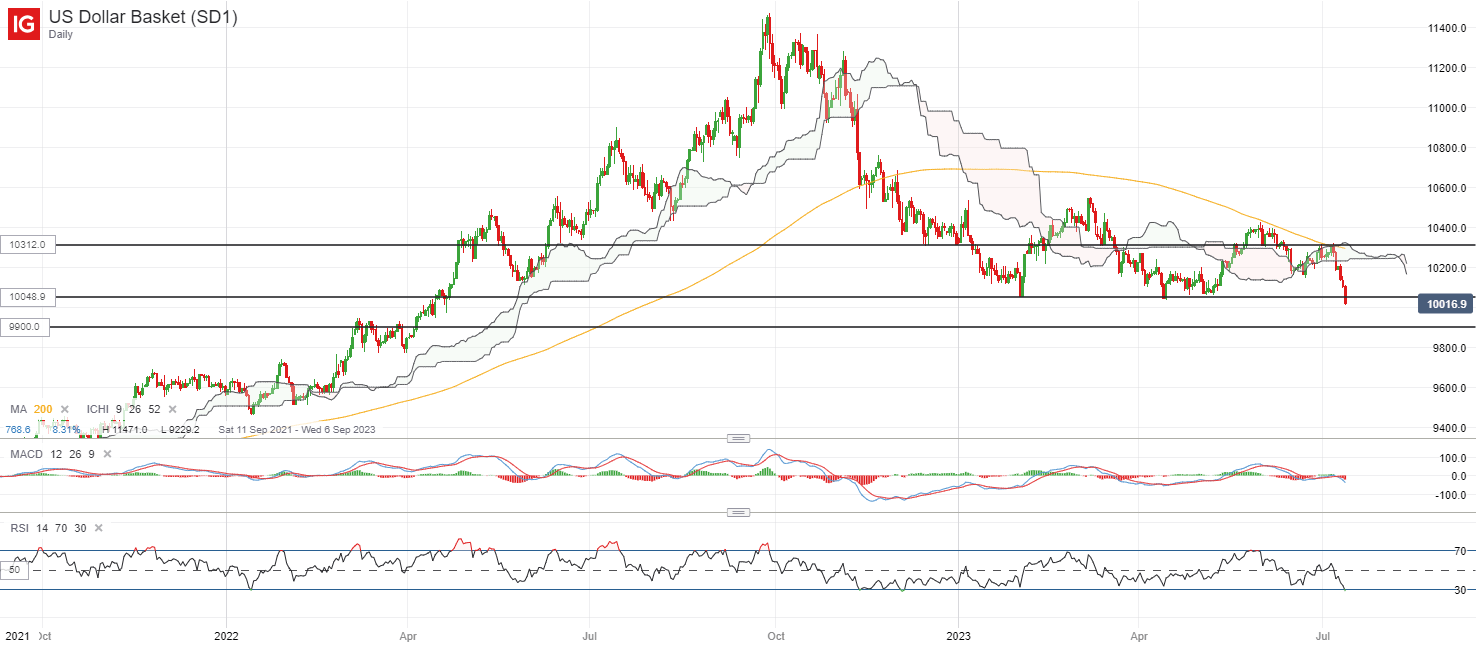Viewport: 1476px width, 646px height.
Task: Click the 768.6 change value
Action: (20, 429)
